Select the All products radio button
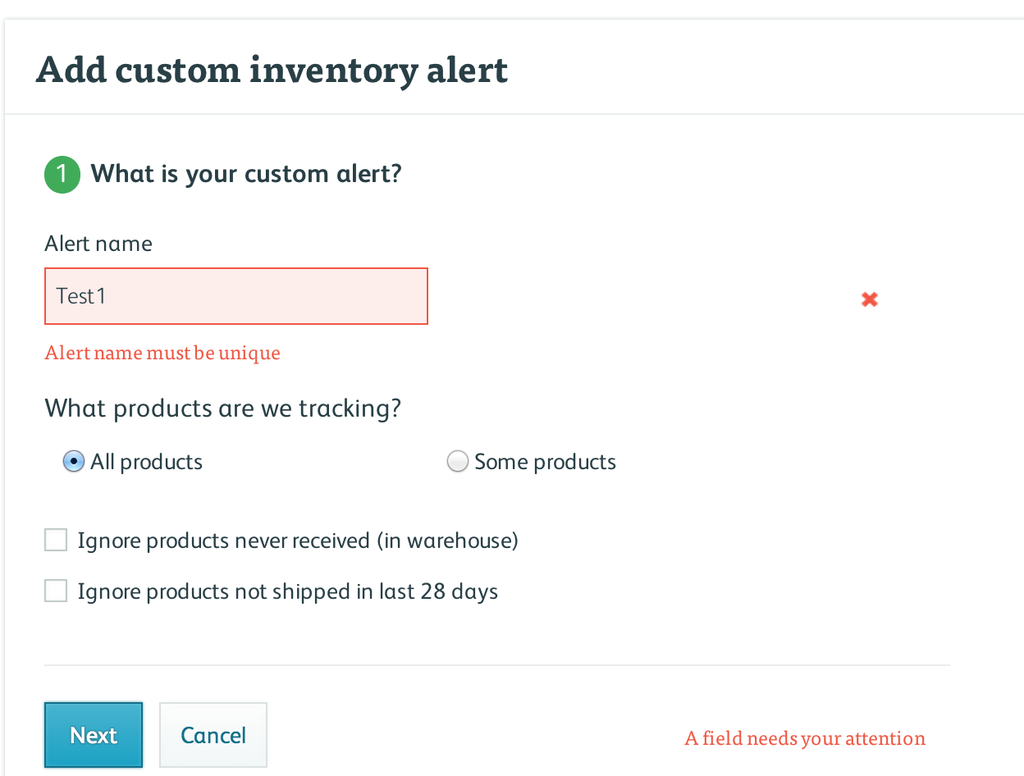Viewport: 1024px width, 776px height. point(73,462)
